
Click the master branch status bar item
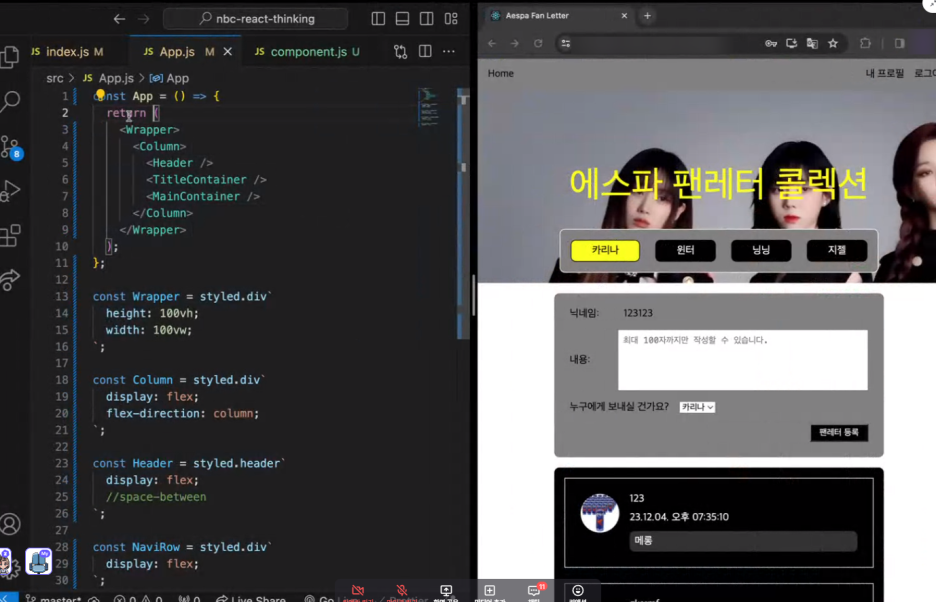pyautogui.click(x=54, y=598)
